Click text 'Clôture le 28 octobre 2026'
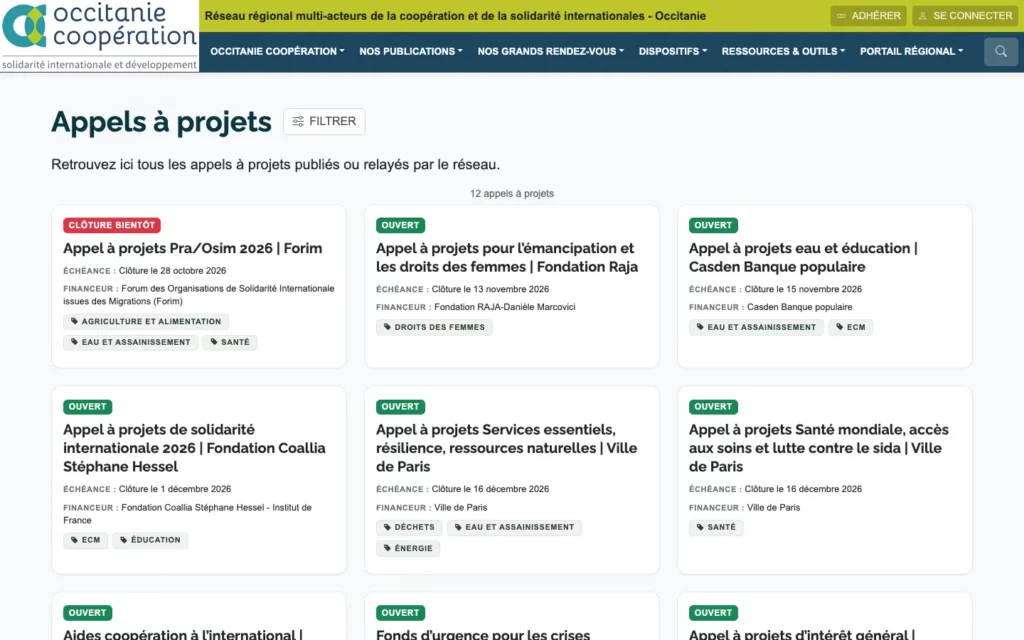 coord(172,270)
